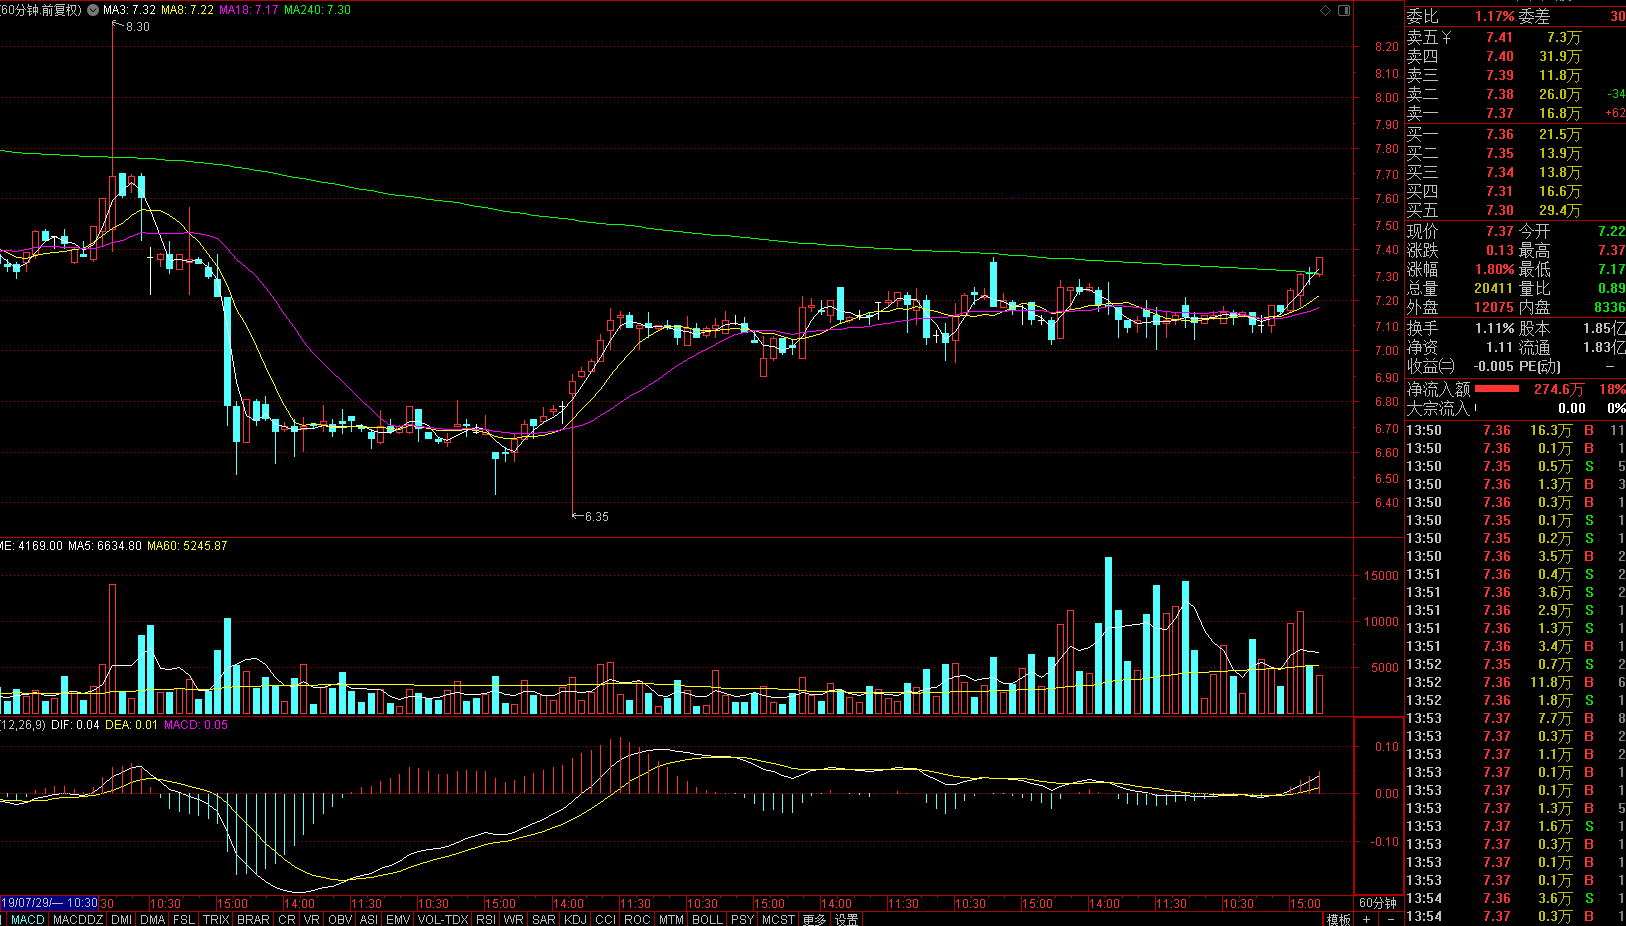Click the 净流入额 274.6万 row

click(1515, 389)
